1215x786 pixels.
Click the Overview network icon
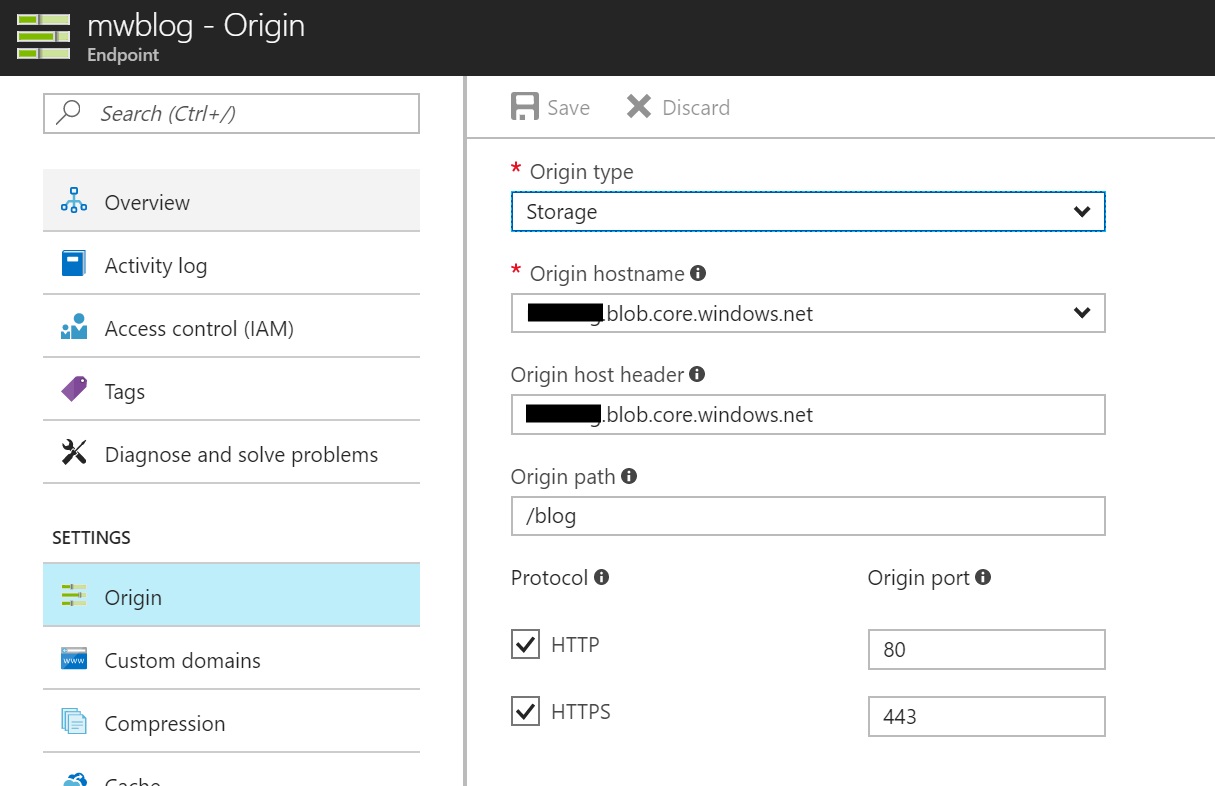pyautogui.click(x=74, y=201)
